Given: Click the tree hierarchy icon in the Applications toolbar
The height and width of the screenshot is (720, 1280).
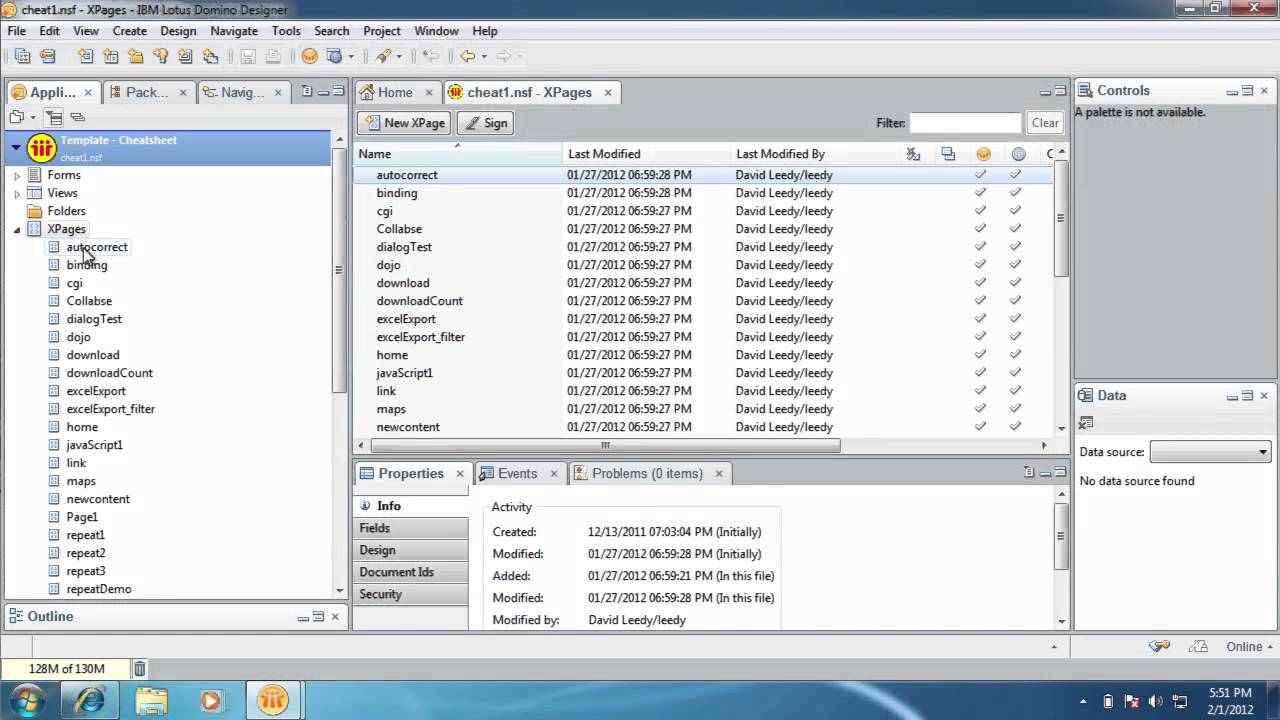Looking at the screenshot, I should pos(54,118).
